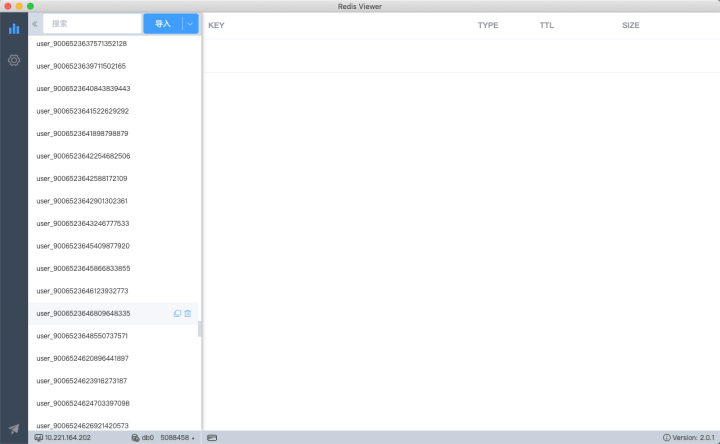Click Version: 2.0.1 label
This screenshot has height=444, width=720.
coord(693,438)
